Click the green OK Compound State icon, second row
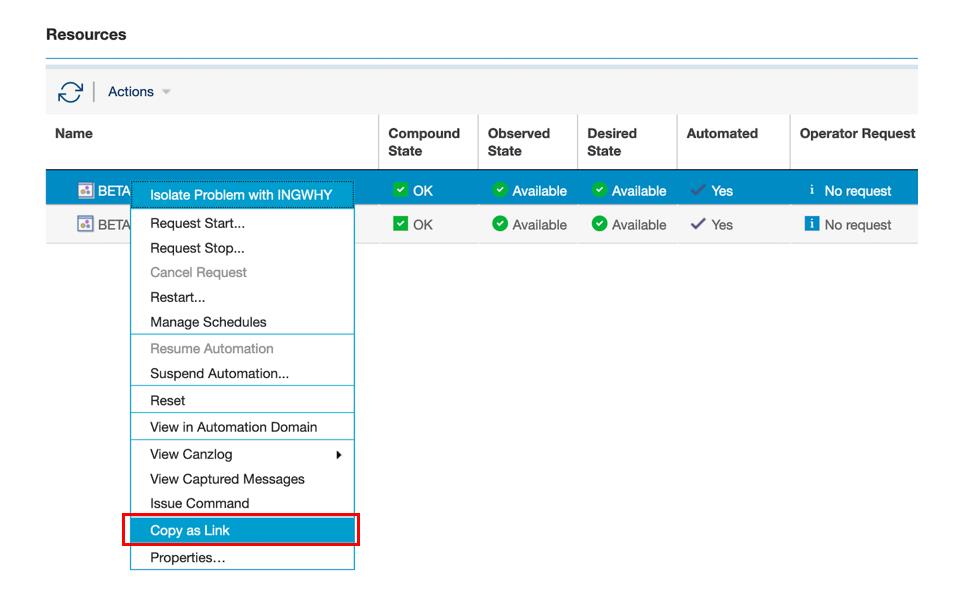Image resolution: width=968 pixels, height=594 pixels. click(401, 224)
